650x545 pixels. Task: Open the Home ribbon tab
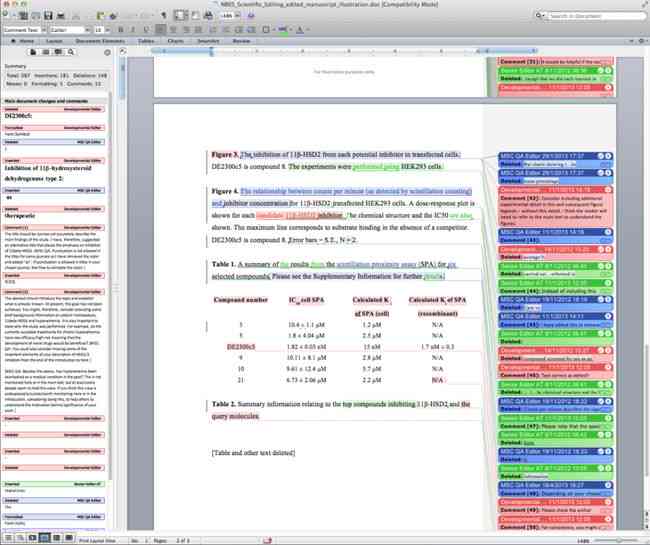click(23, 41)
